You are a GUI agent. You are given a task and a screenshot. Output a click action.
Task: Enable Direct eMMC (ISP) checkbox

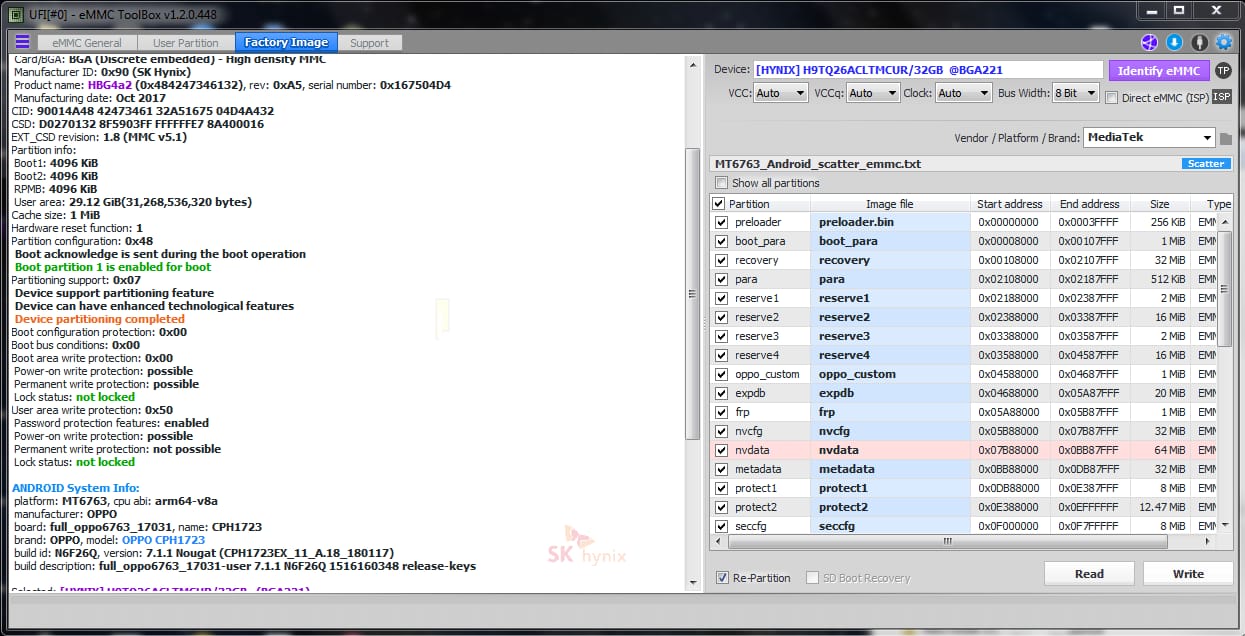click(x=1111, y=97)
